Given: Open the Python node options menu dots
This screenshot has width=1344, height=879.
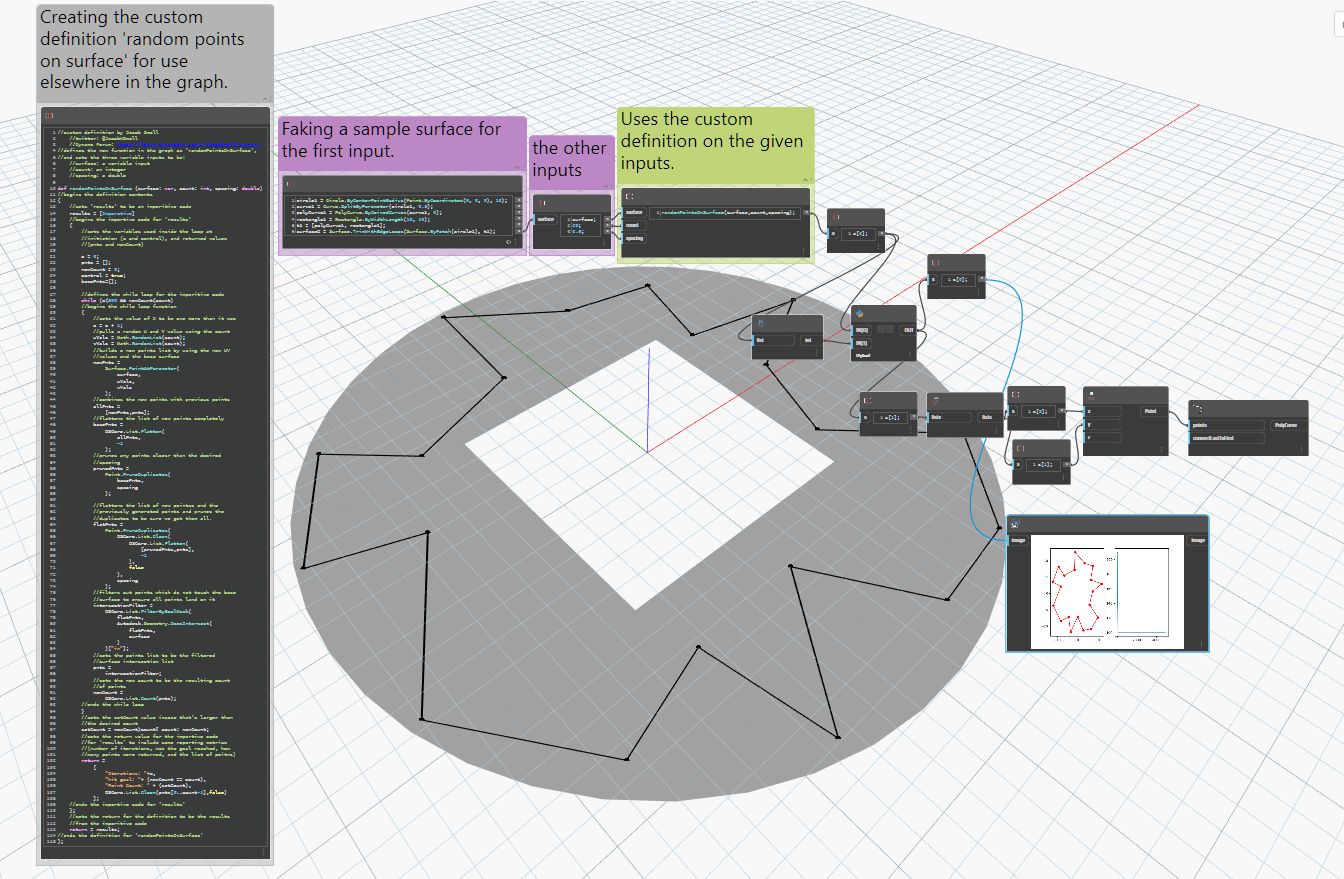Looking at the screenshot, I should (x=909, y=357).
